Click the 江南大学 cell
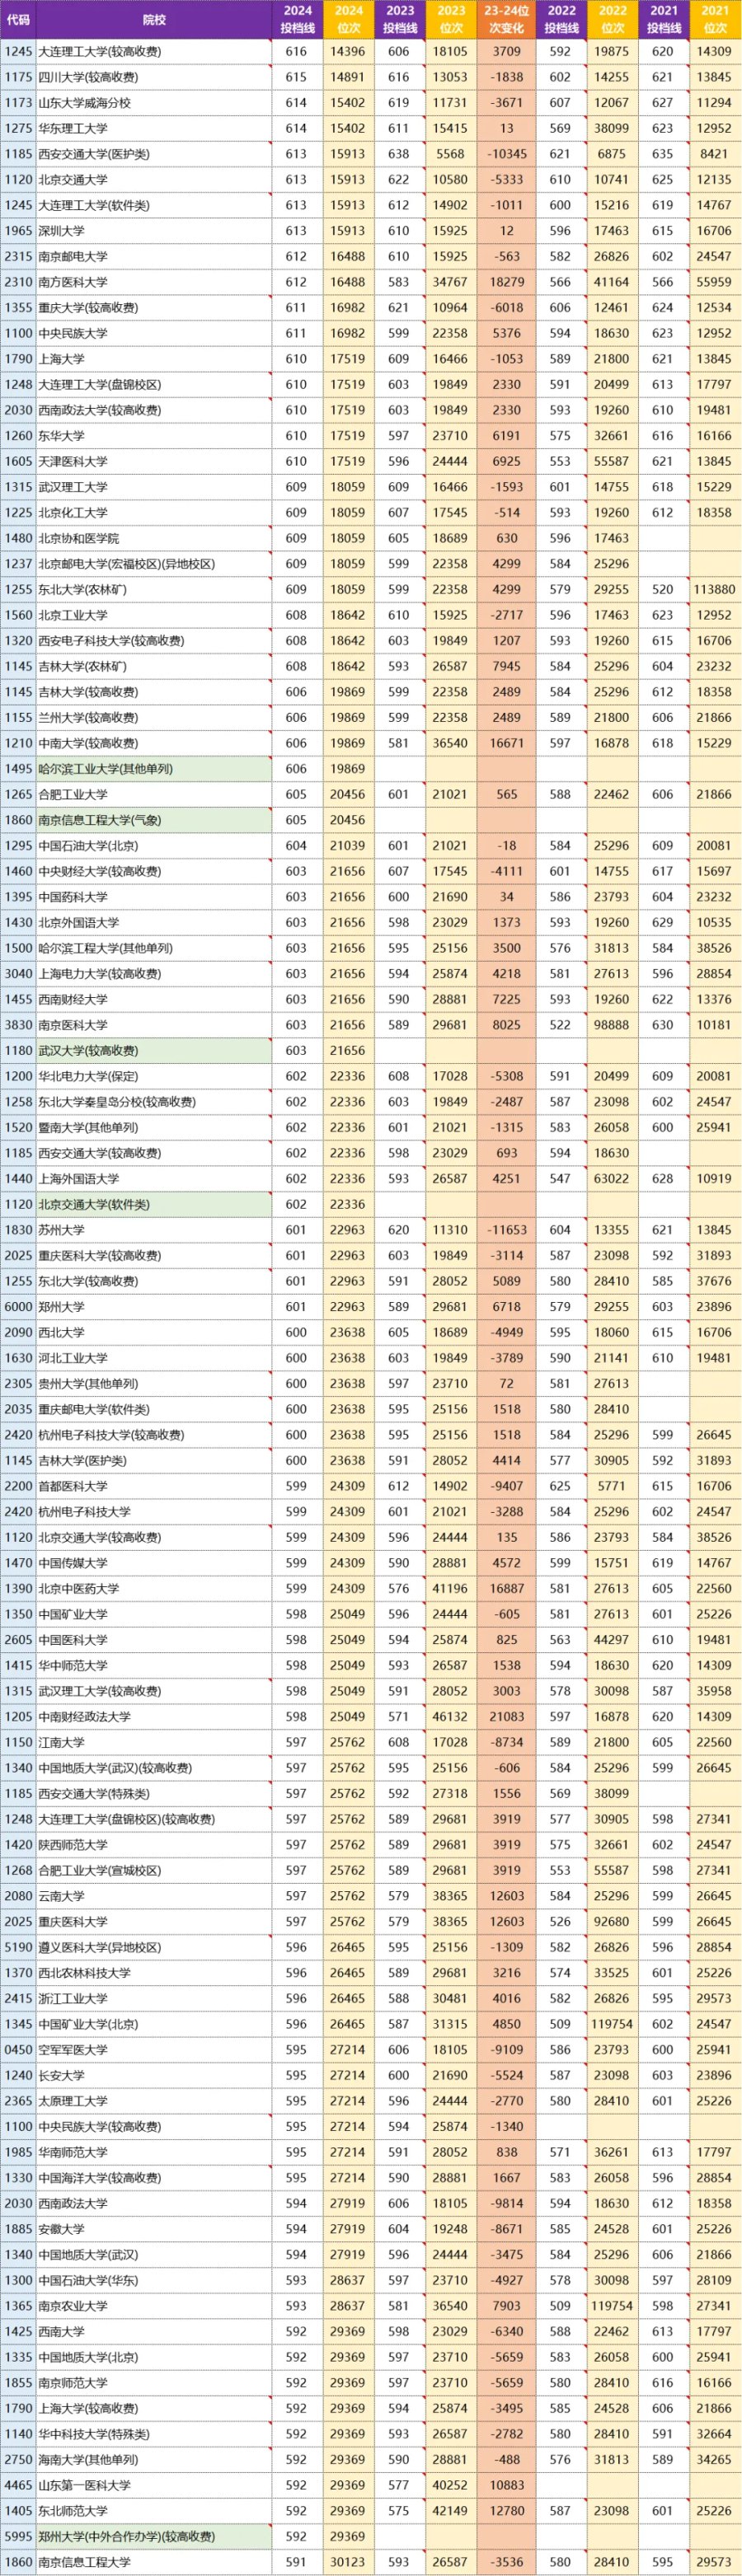Image resolution: width=742 pixels, height=2576 pixels. (x=154, y=1742)
